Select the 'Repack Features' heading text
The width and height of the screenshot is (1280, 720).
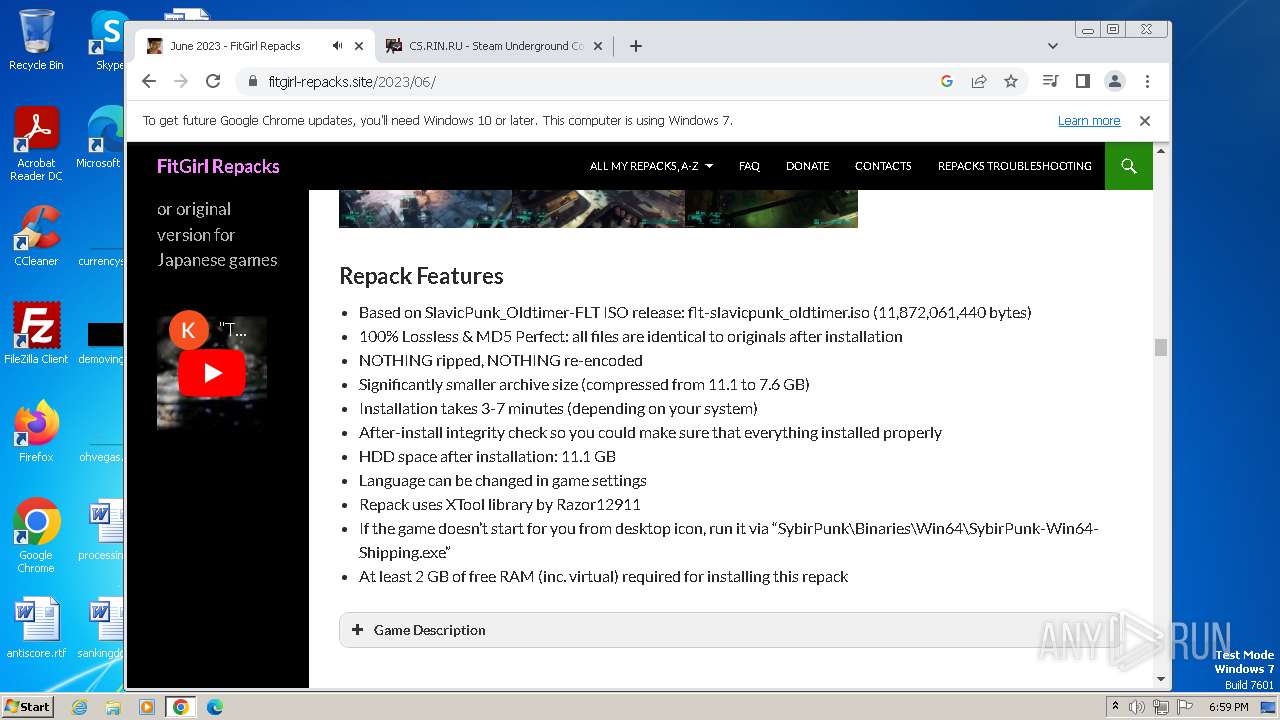(421, 276)
